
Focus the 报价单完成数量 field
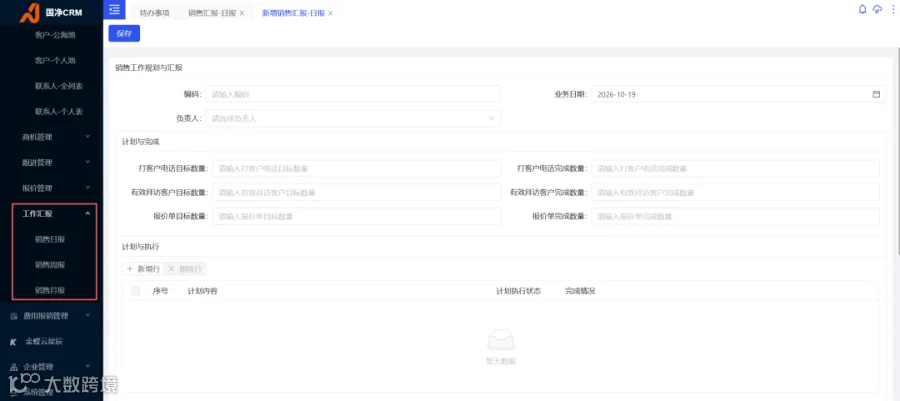click(735, 216)
